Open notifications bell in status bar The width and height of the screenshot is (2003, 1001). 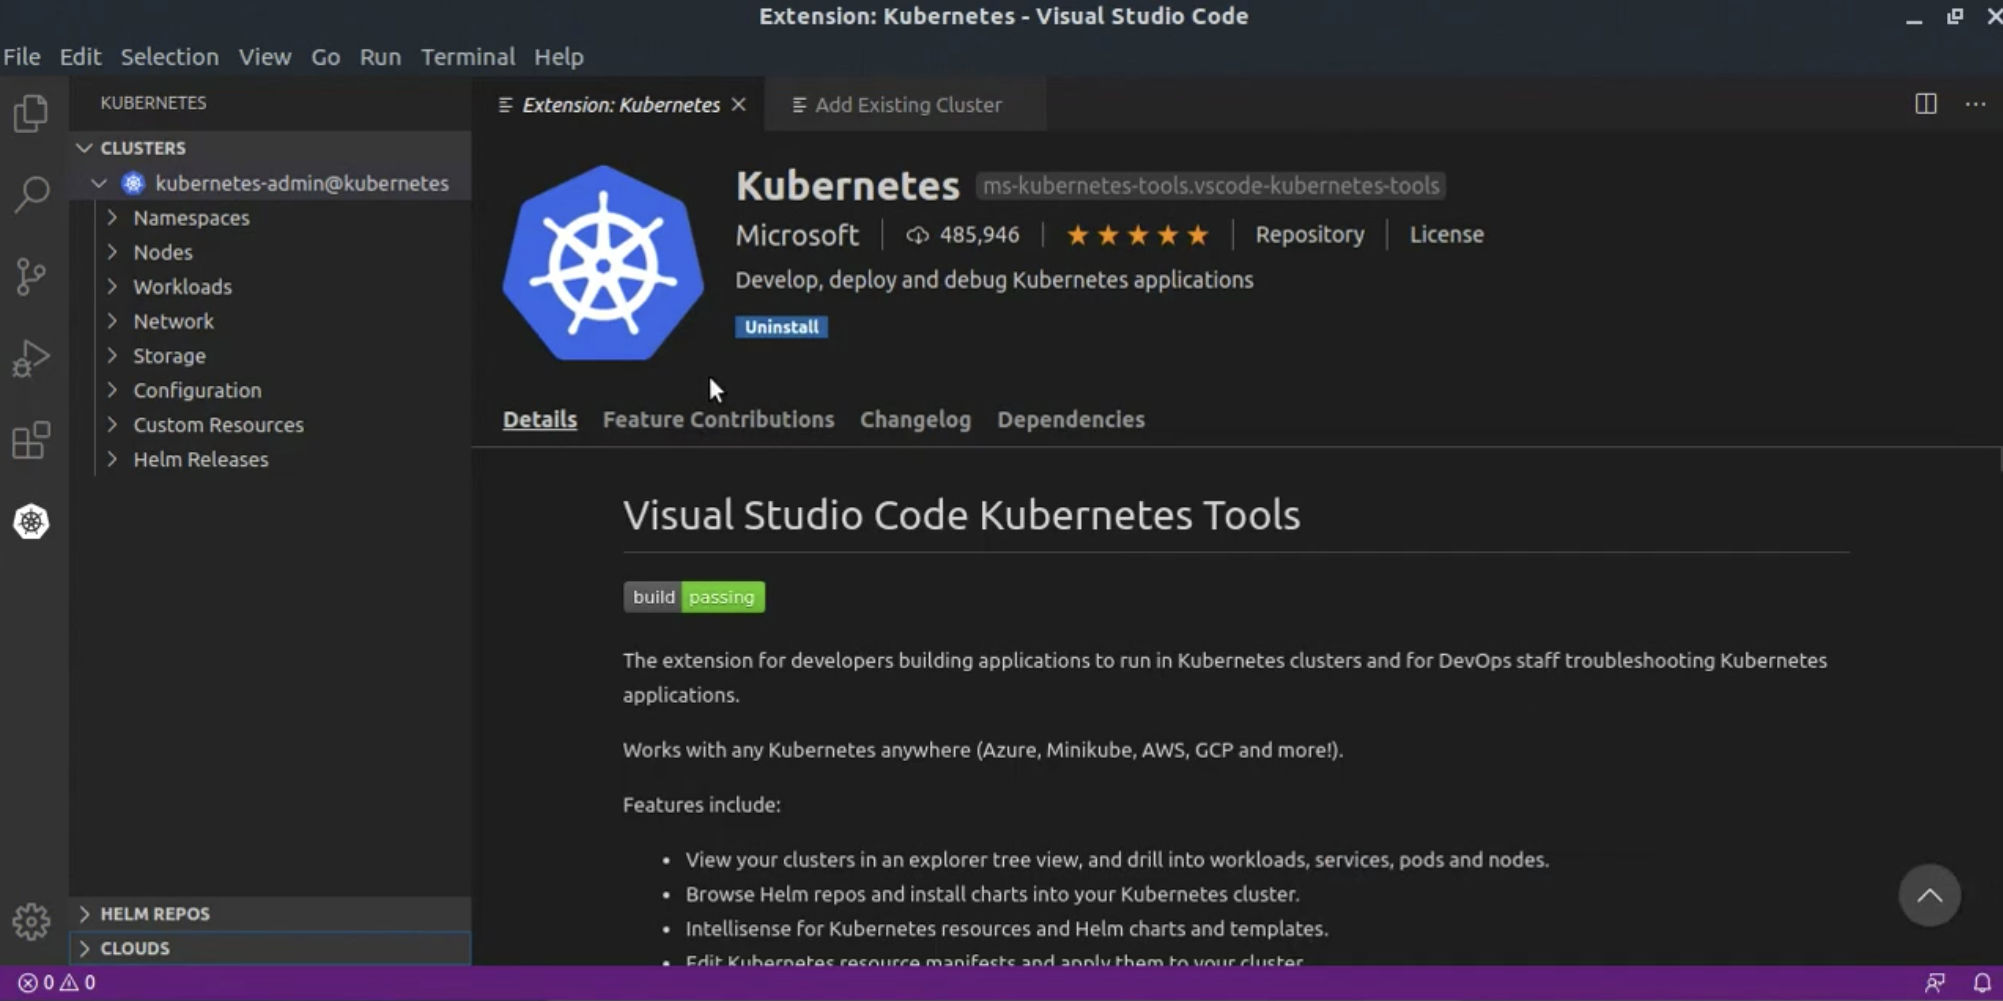[x=1981, y=983]
